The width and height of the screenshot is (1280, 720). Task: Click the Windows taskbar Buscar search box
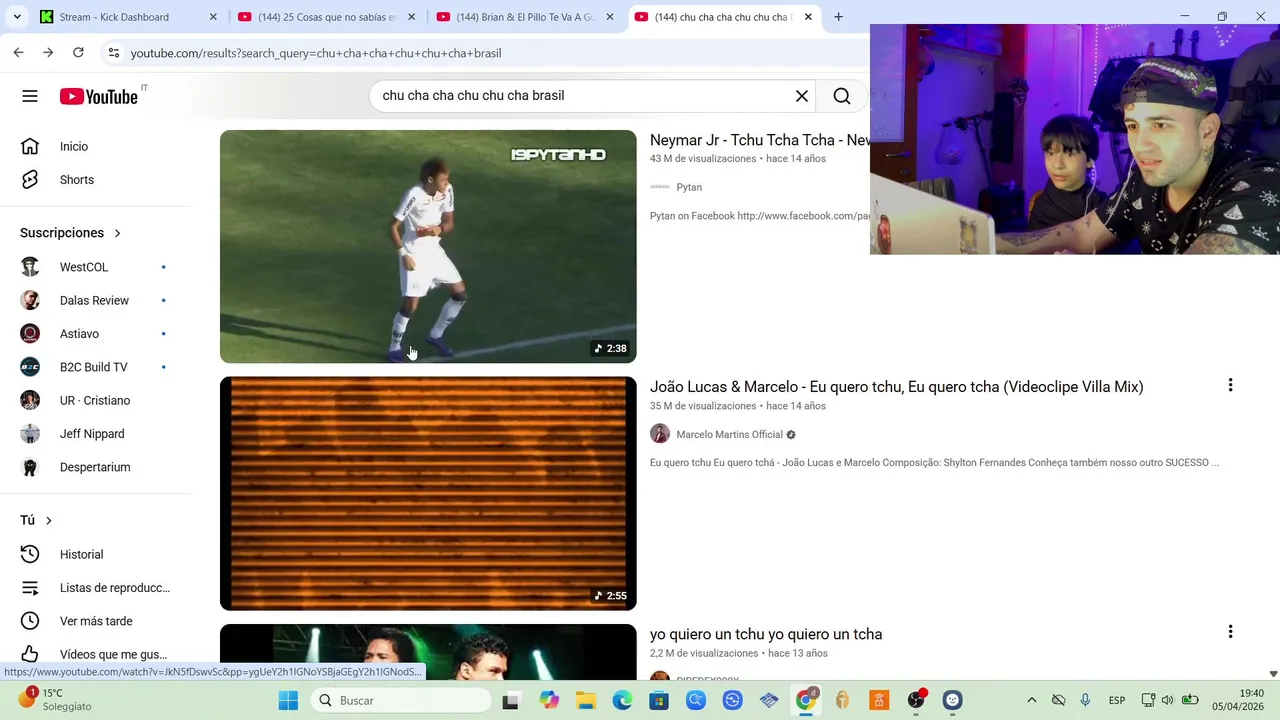399,700
